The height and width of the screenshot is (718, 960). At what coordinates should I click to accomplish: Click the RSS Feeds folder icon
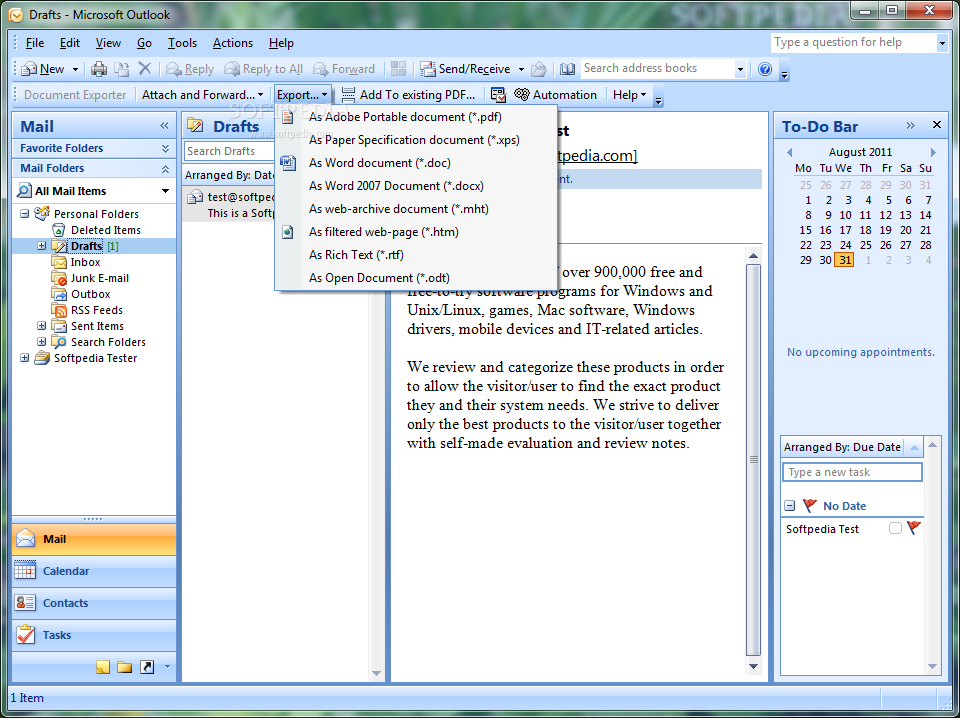tap(59, 310)
